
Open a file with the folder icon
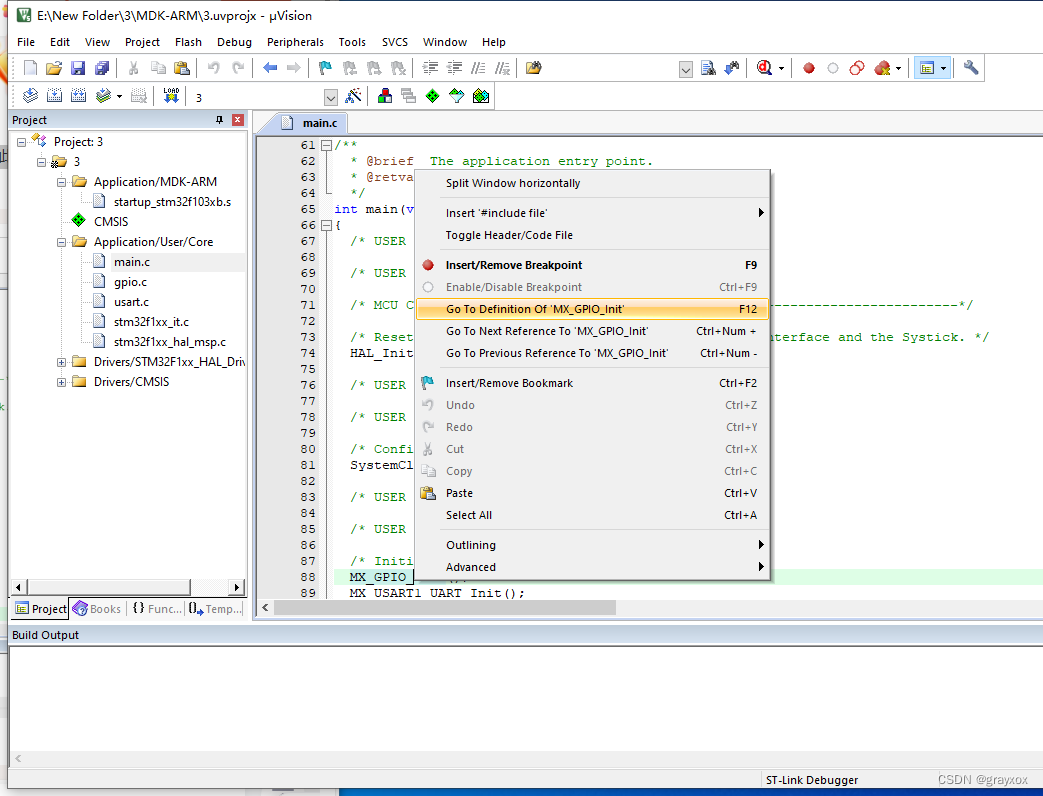click(54, 68)
